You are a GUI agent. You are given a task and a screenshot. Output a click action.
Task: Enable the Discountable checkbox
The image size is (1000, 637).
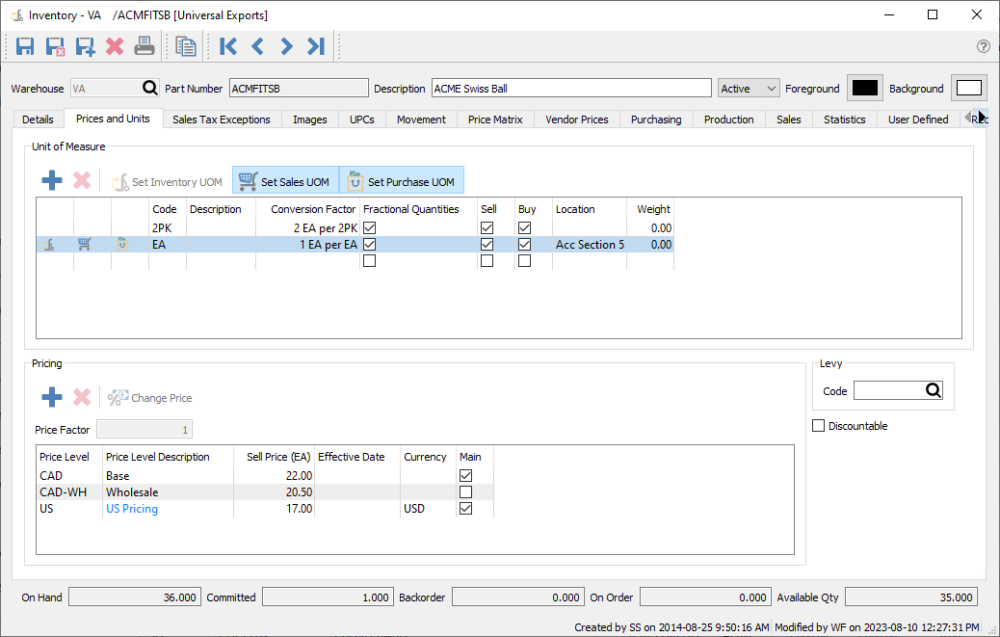[x=819, y=425]
